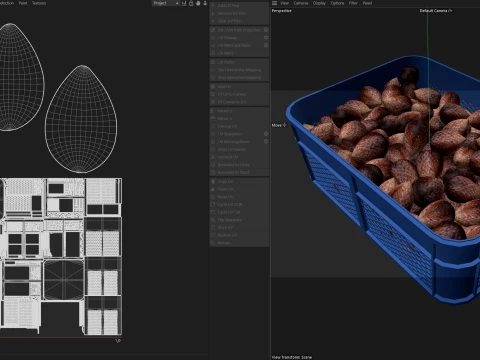The width and height of the screenshot is (480, 360).
Task: Click the Max UV icon
Action: coord(213,87)
